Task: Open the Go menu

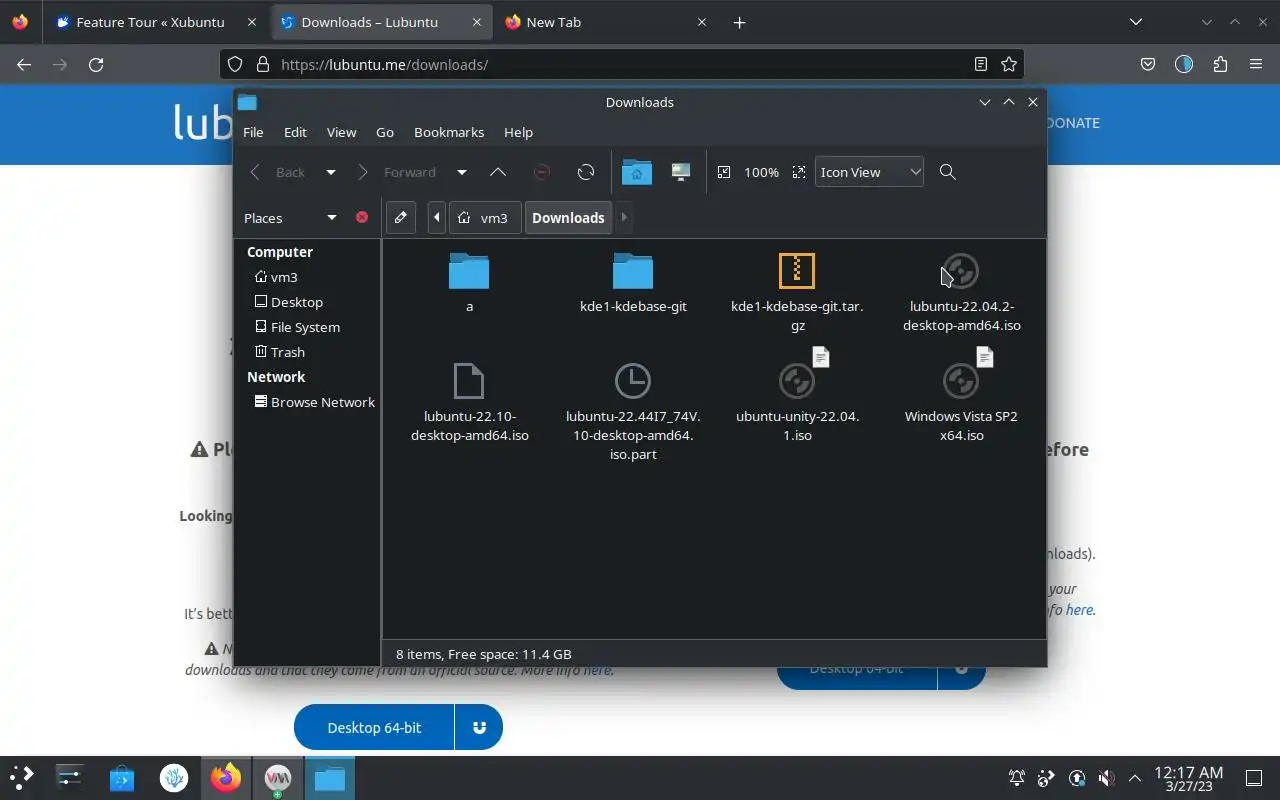Action: click(385, 132)
